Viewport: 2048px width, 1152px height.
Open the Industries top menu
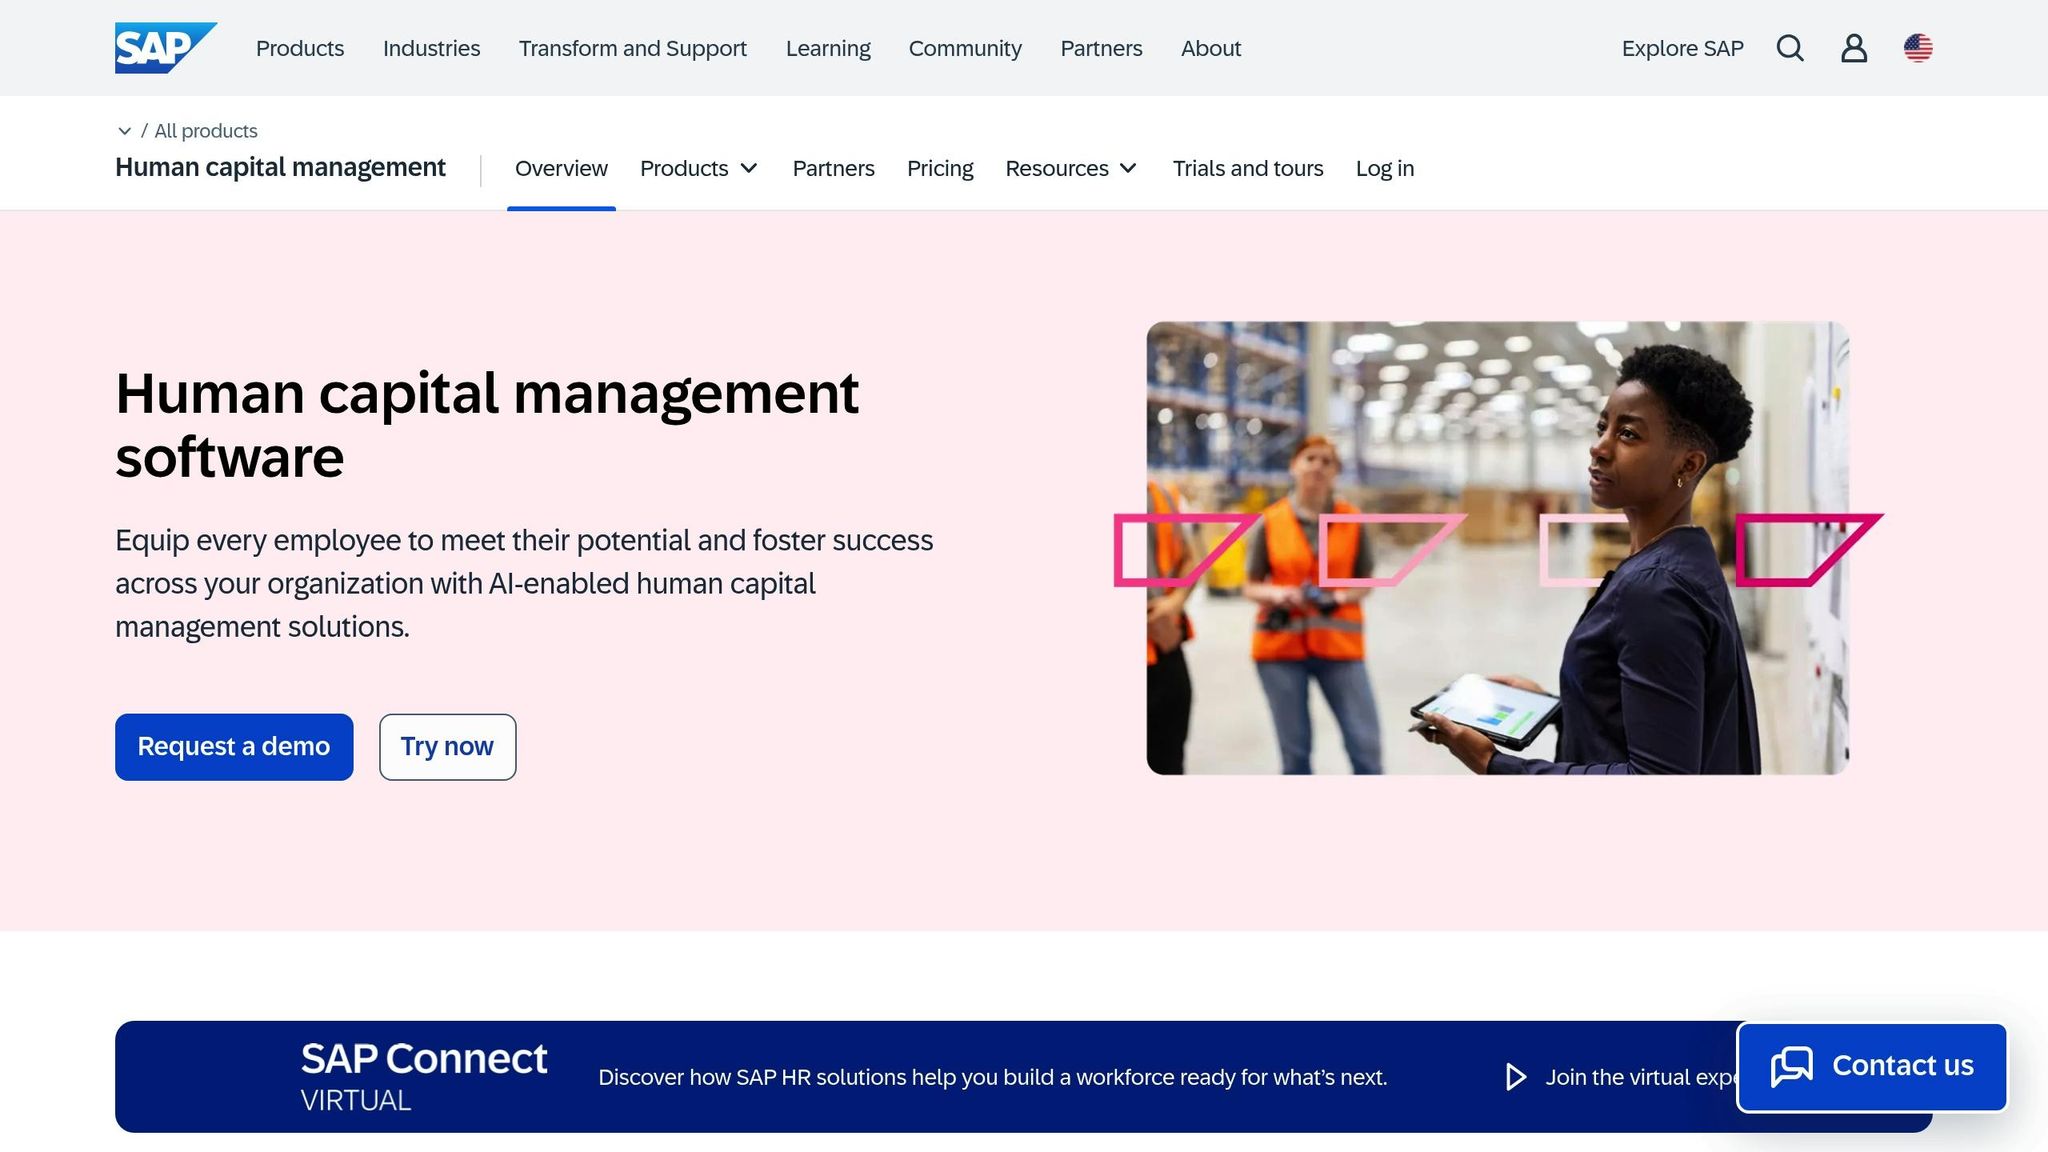(x=431, y=48)
